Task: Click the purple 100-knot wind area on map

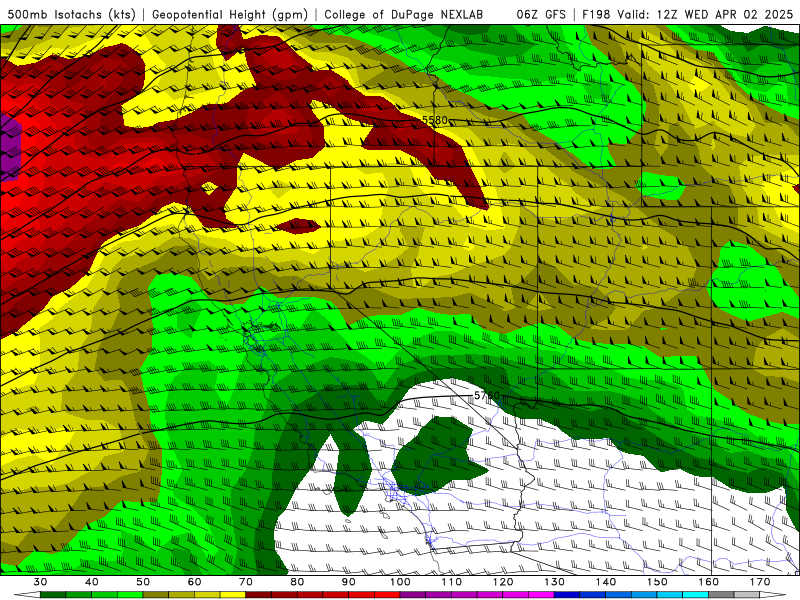Action: (9, 148)
